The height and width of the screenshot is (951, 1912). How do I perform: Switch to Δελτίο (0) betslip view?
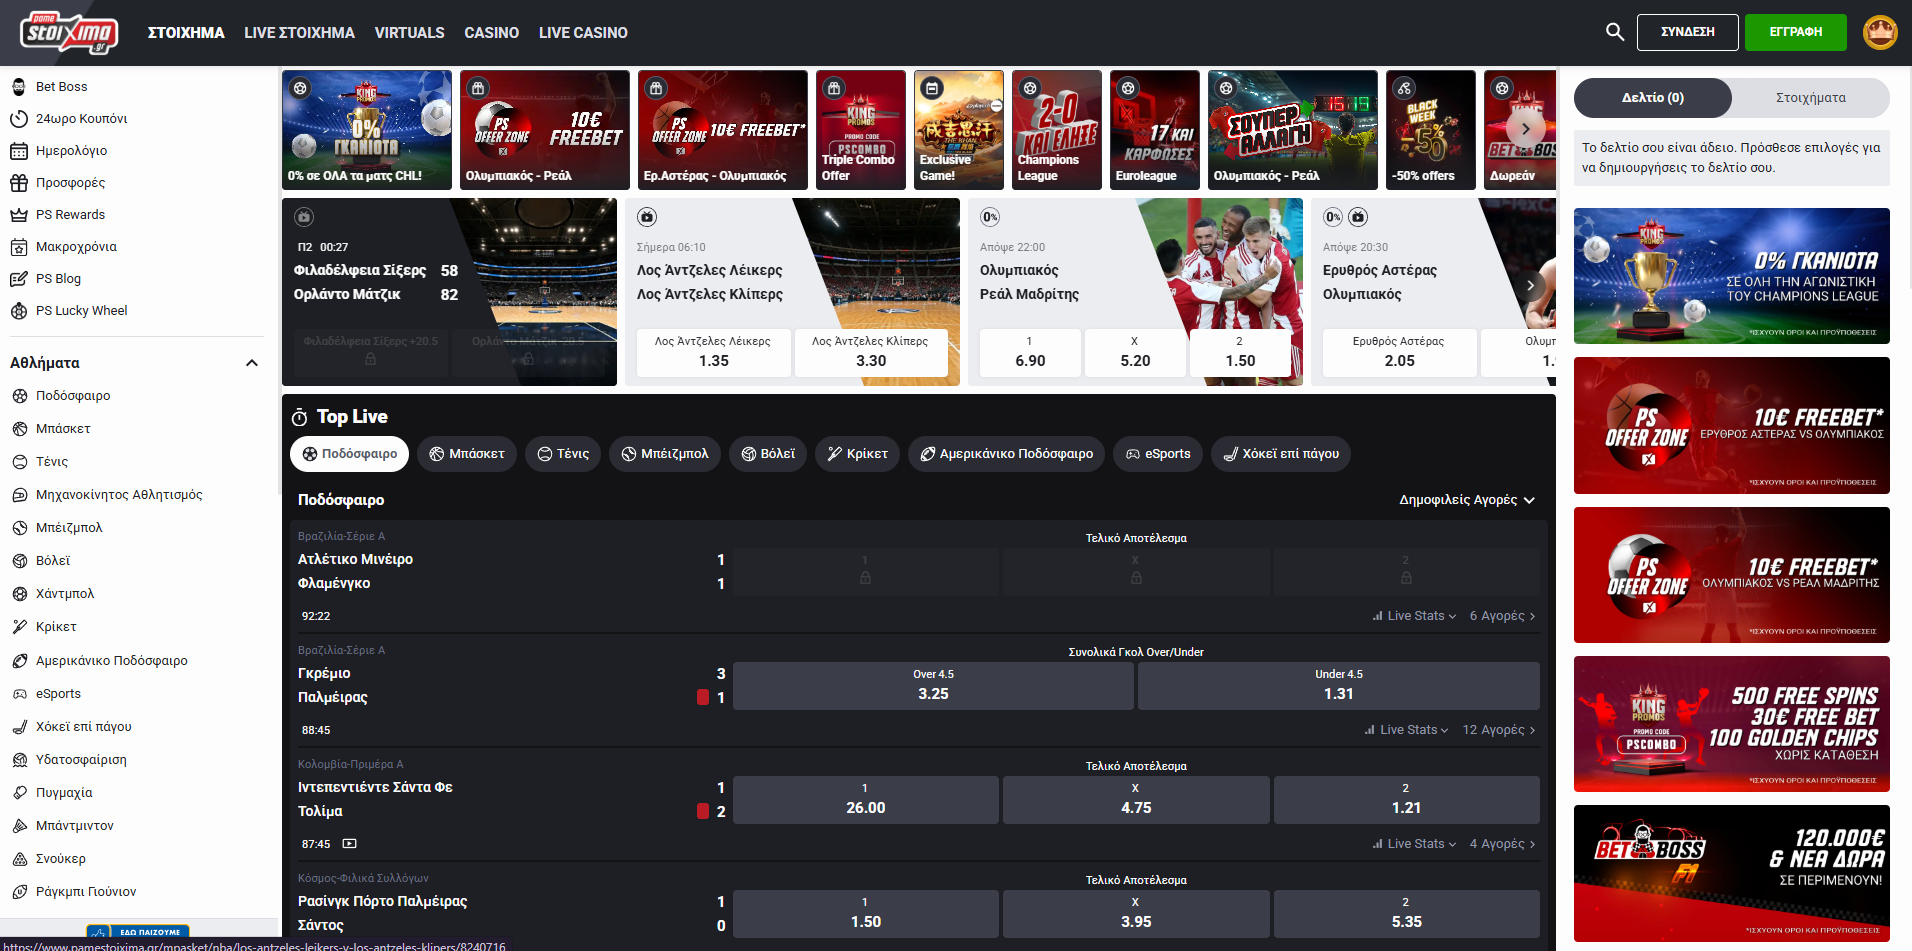1652,98
